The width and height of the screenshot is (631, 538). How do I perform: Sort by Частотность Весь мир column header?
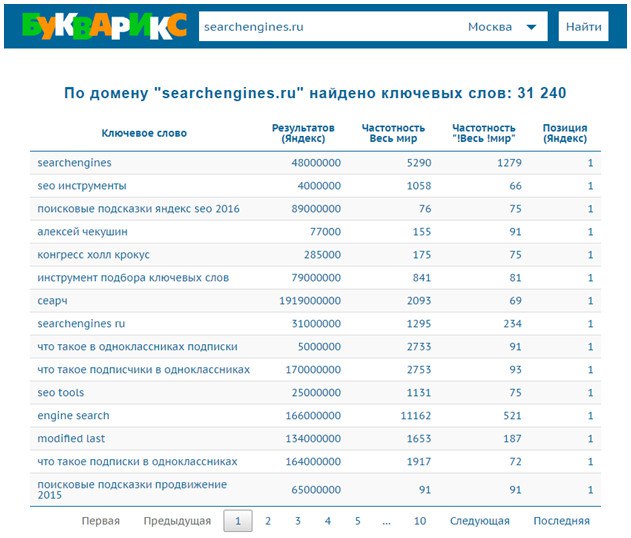pyautogui.click(x=393, y=133)
